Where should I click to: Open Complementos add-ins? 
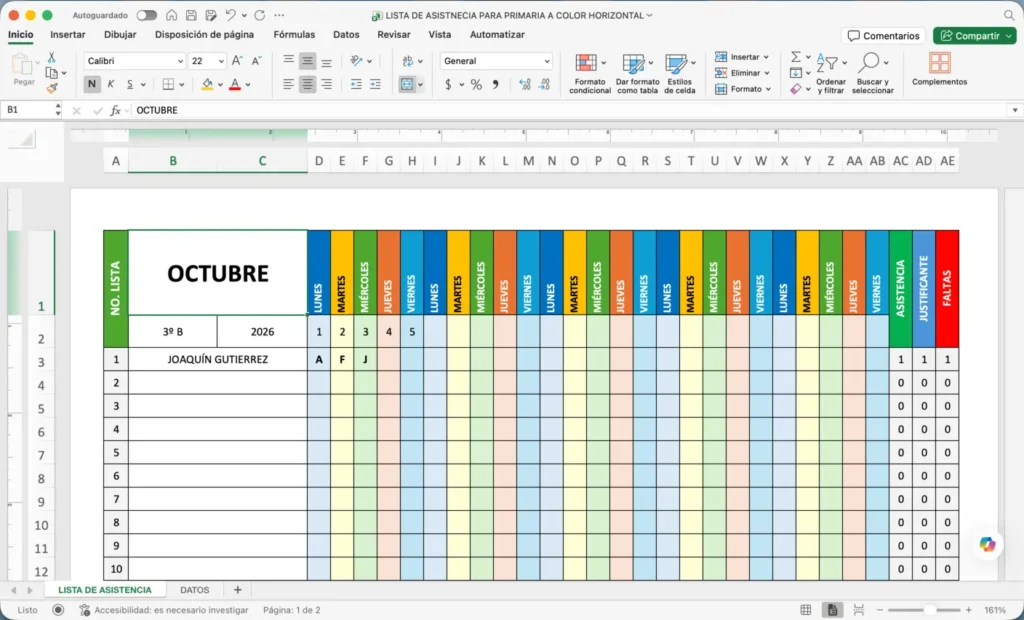pyautogui.click(x=939, y=69)
